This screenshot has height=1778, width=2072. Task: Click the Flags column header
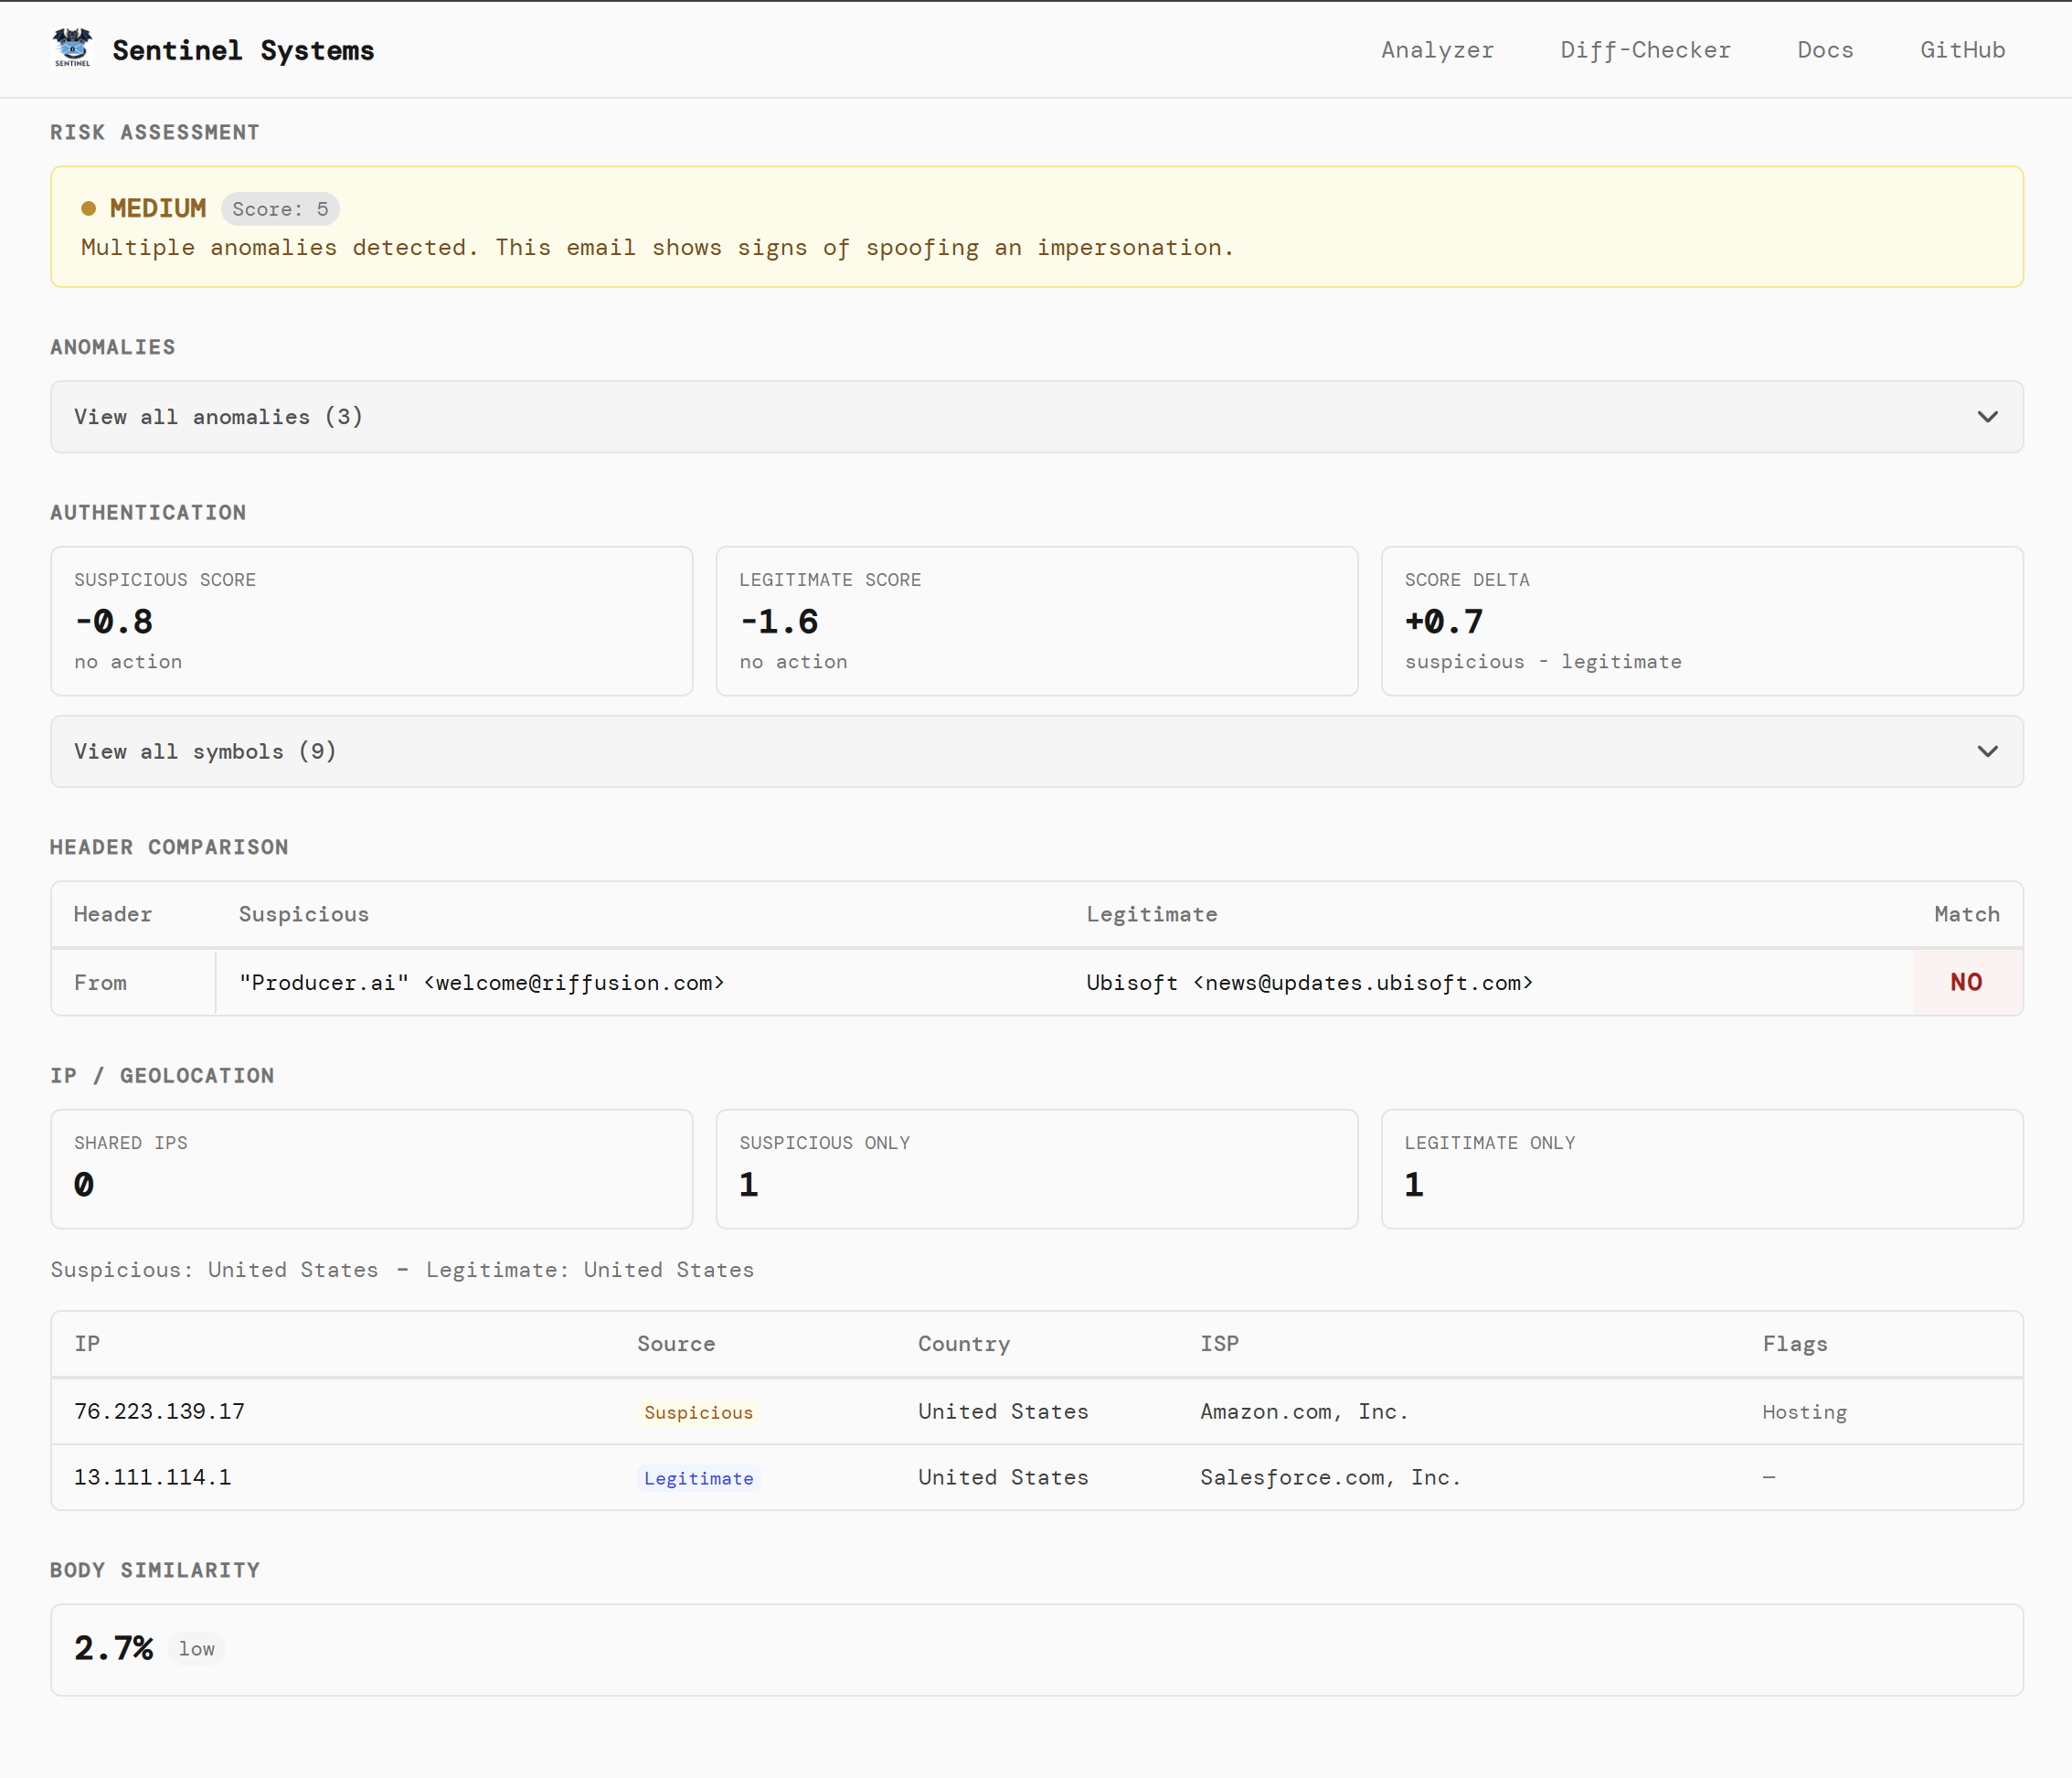(1795, 1344)
